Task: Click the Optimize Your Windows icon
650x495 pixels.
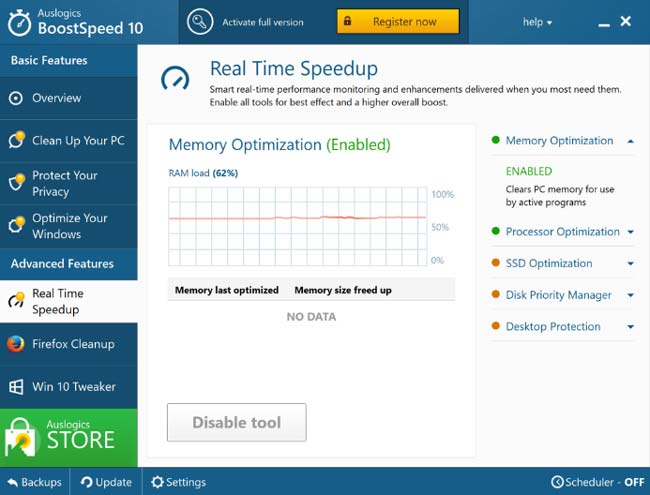Action: [x=17, y=225]
